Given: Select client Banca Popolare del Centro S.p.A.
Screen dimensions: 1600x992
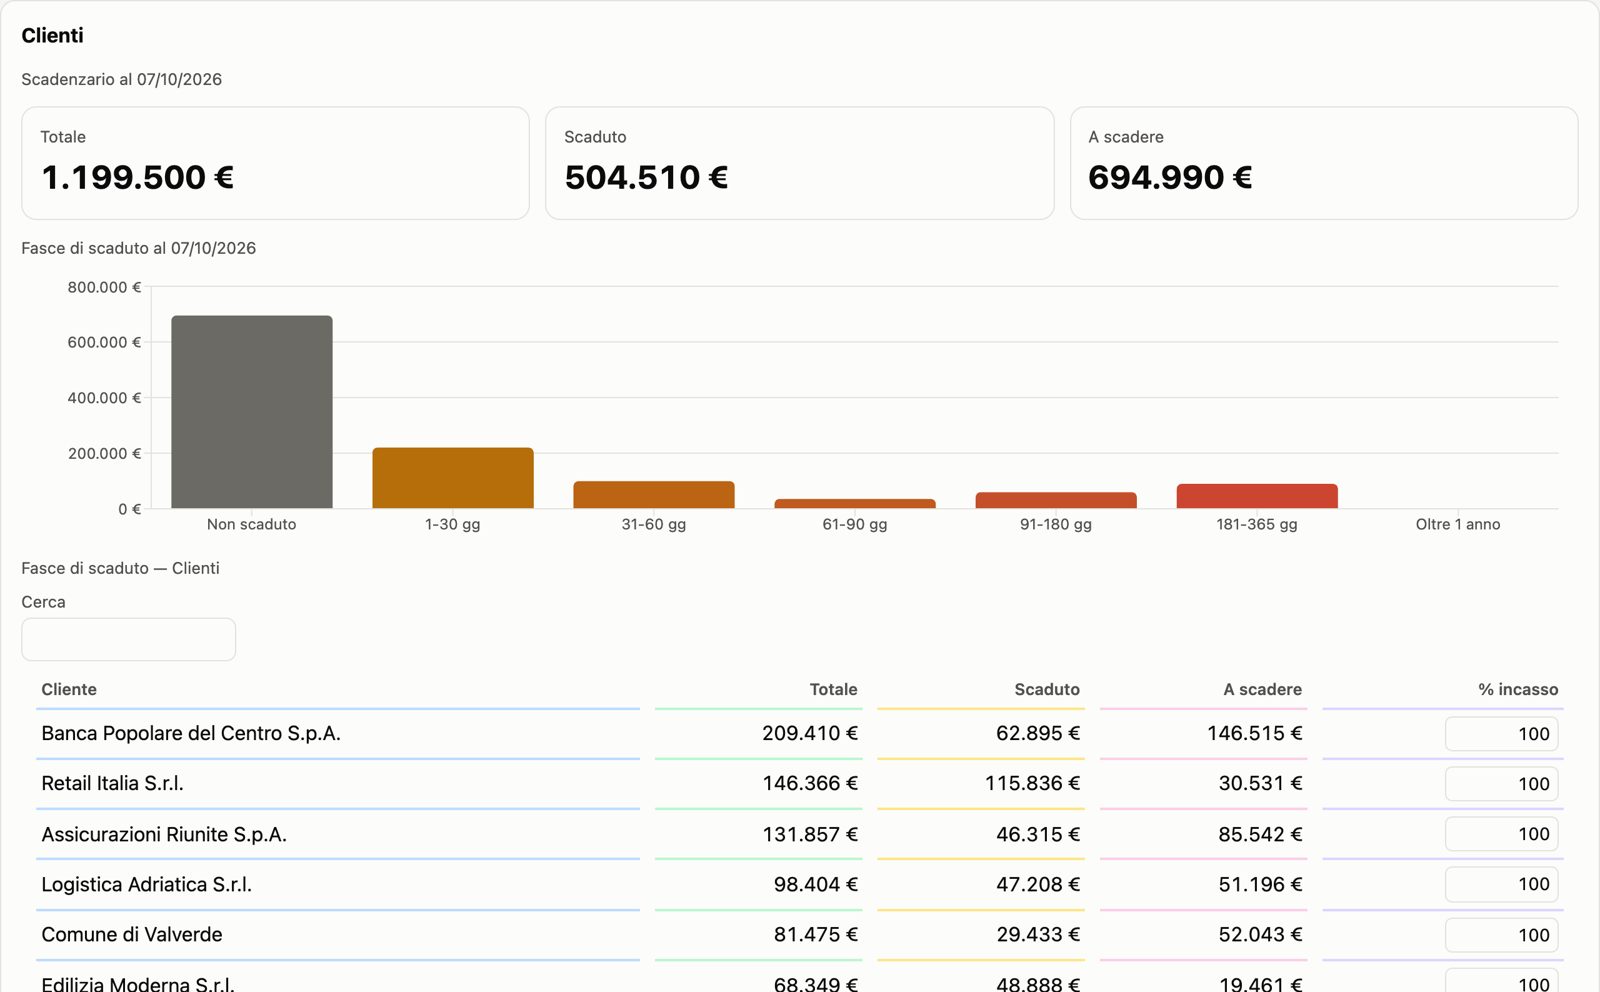Looking at the screenshot, I should [191, 733].
